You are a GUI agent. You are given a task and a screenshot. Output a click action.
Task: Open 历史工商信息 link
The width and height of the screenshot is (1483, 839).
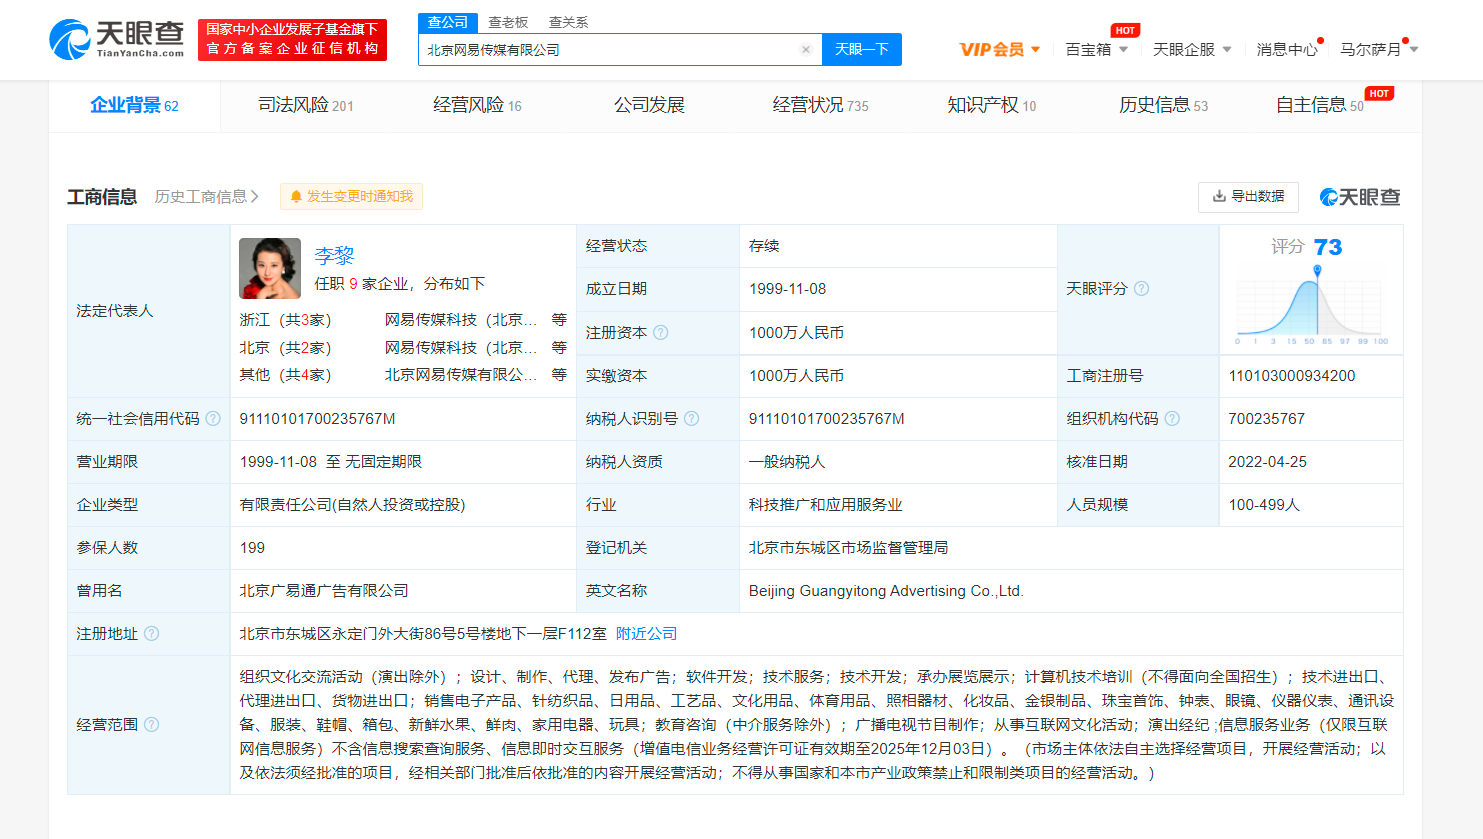(x=206, y=197)
